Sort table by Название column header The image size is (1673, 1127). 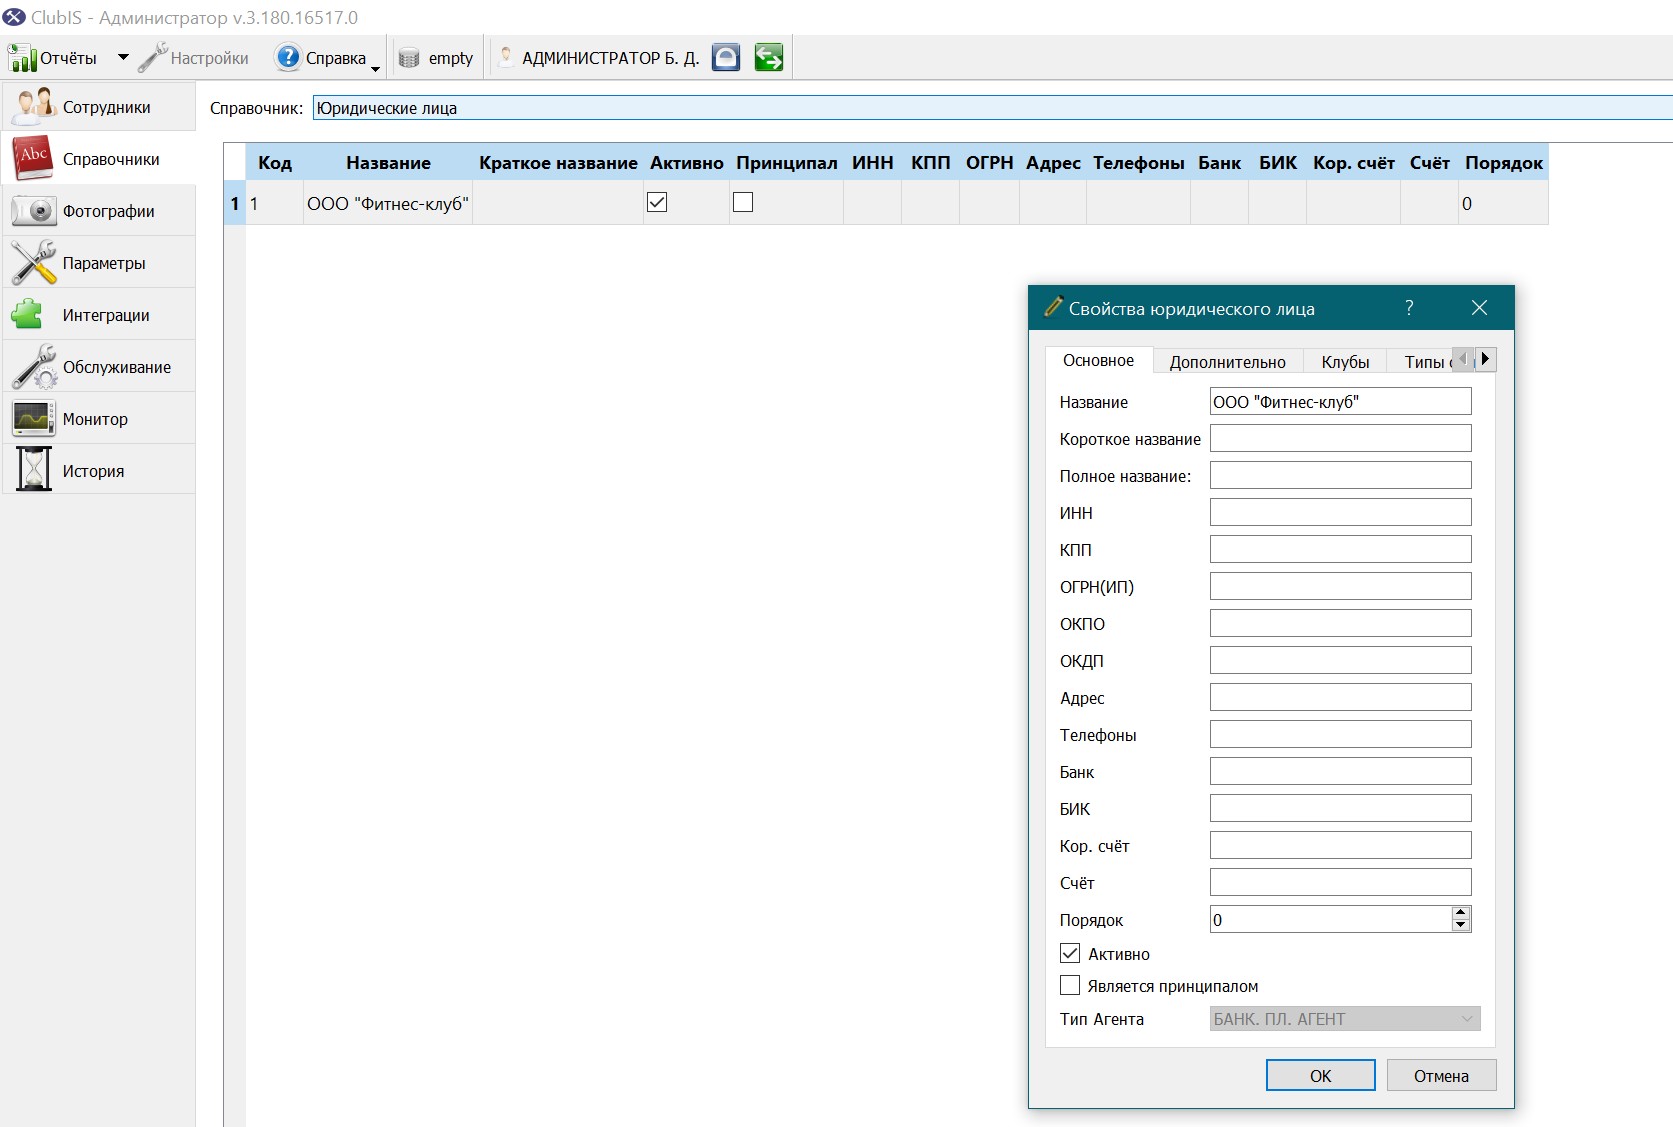tap(388, 163)
